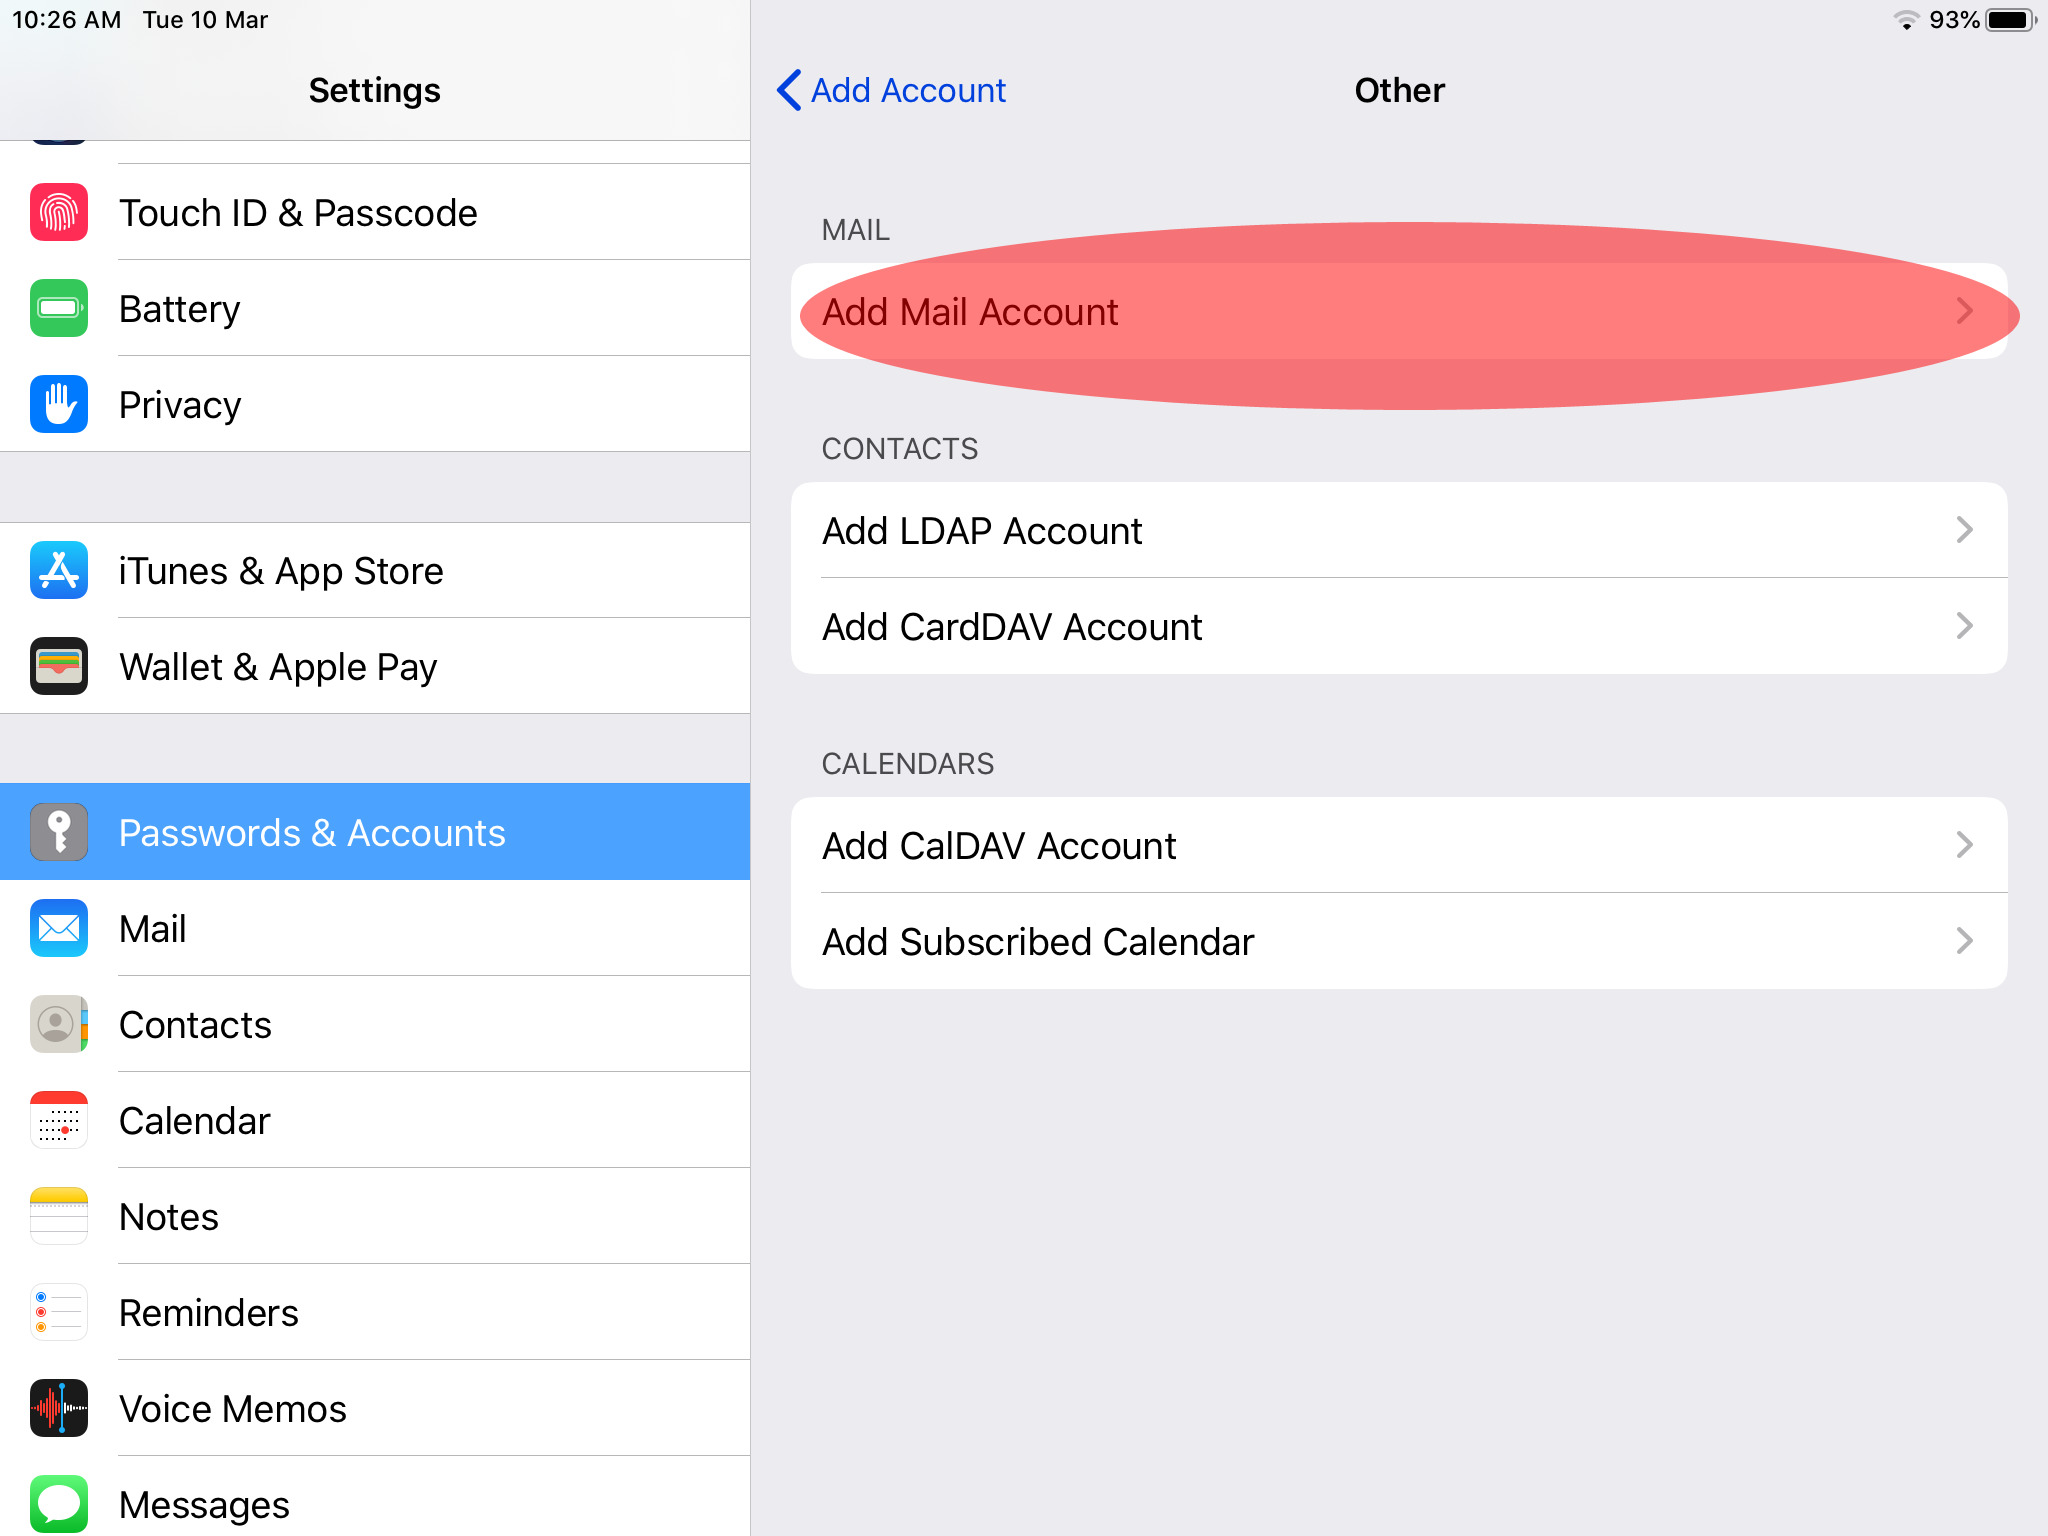Open Calendar settings

coord(375,1120)
